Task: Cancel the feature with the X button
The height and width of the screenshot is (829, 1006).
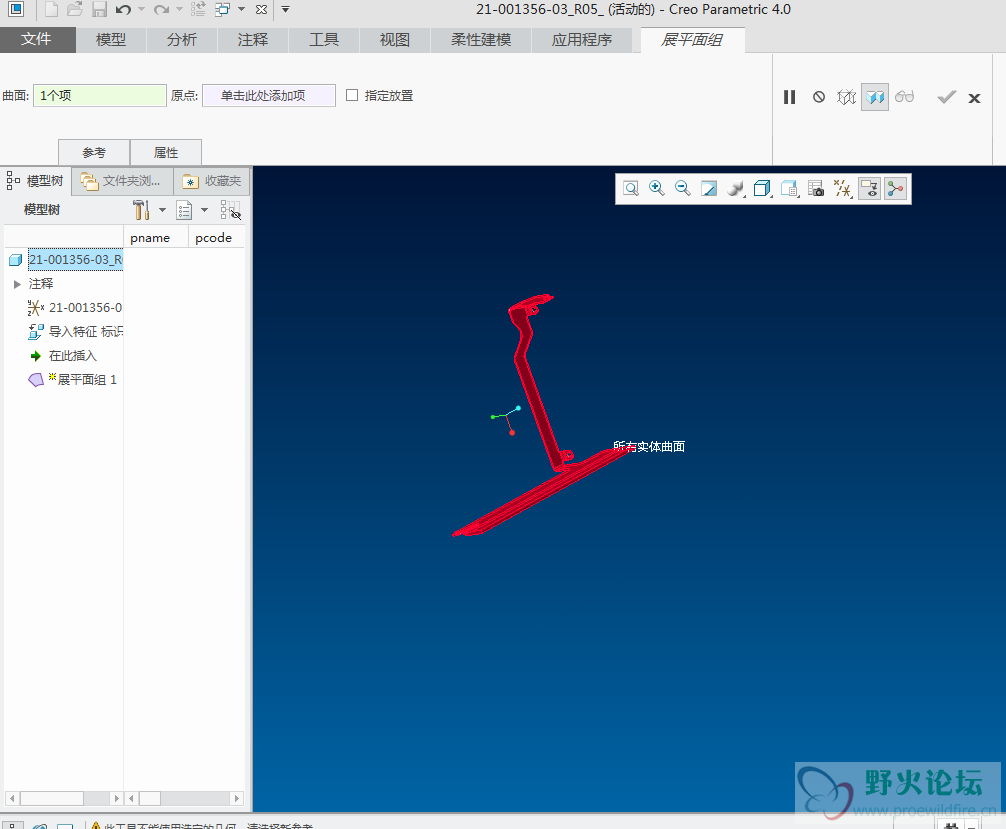Action: [x=975, y=98]
